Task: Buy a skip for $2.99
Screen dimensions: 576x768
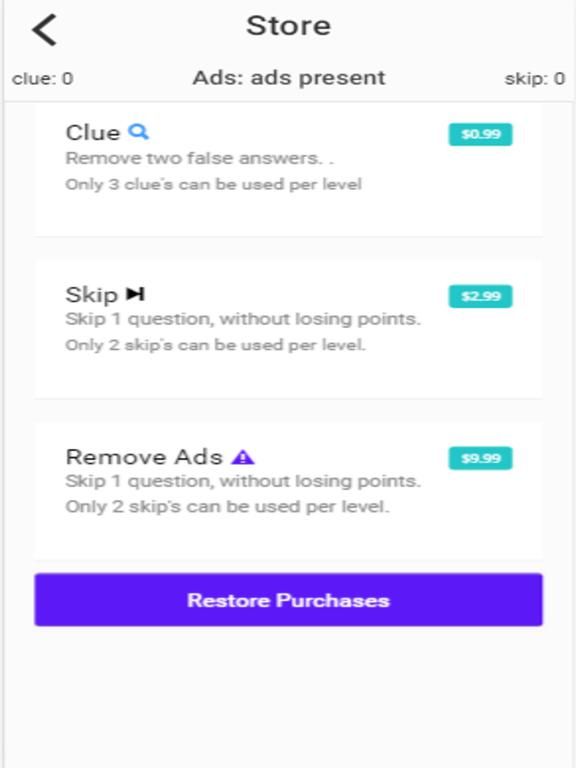Action: coord(480,296)
